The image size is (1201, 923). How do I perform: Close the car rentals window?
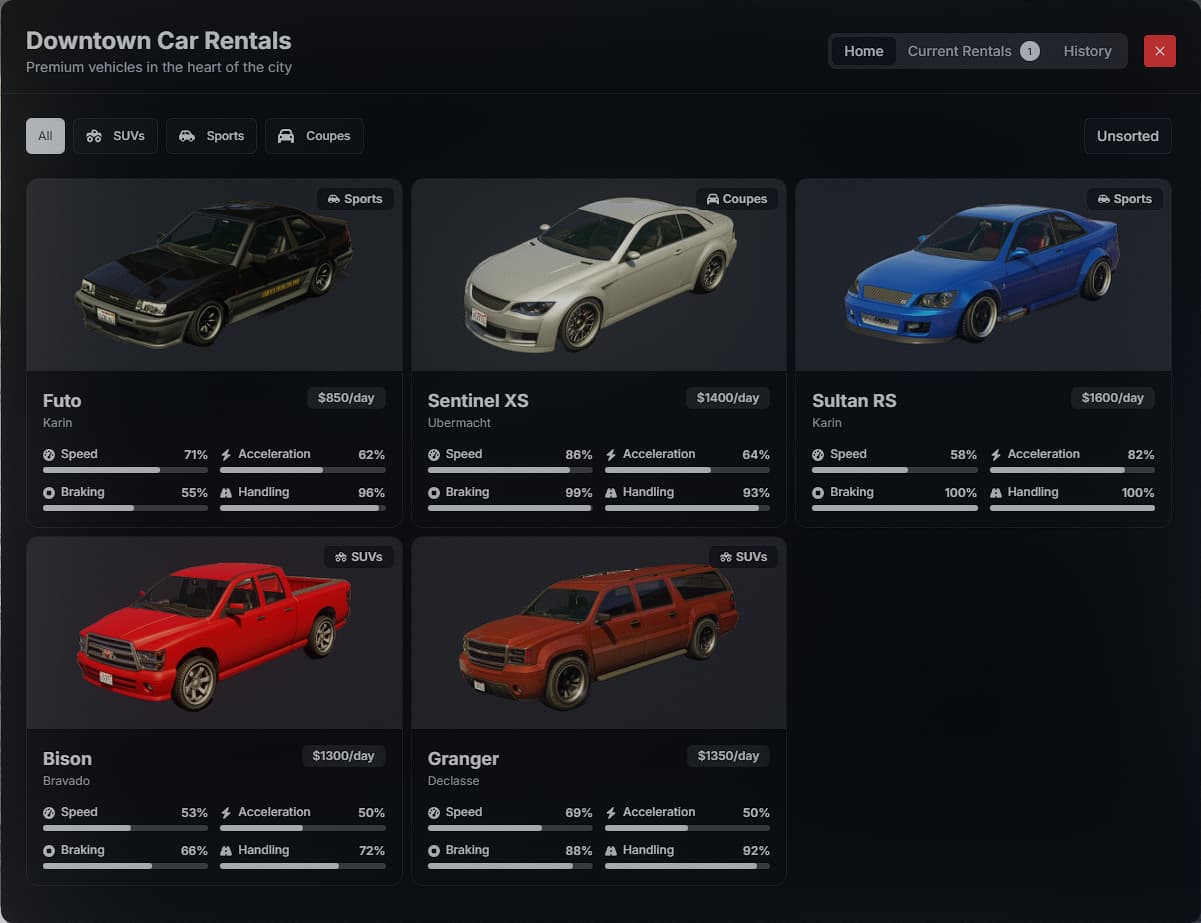1160,51
